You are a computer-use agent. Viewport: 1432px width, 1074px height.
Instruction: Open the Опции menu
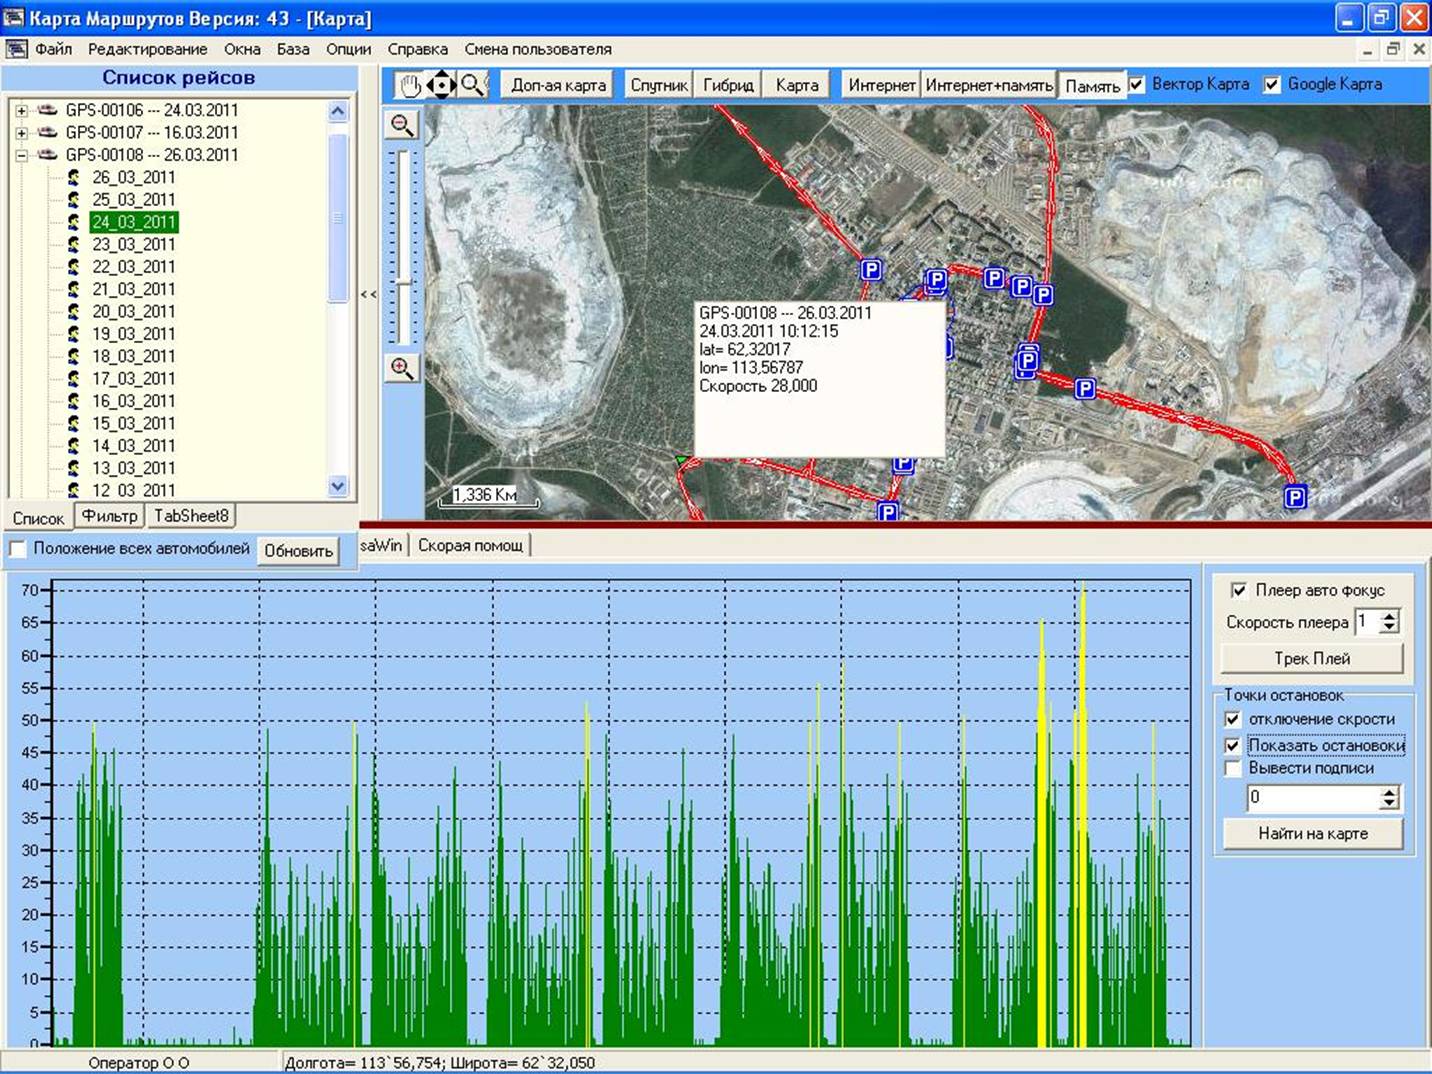348,49
